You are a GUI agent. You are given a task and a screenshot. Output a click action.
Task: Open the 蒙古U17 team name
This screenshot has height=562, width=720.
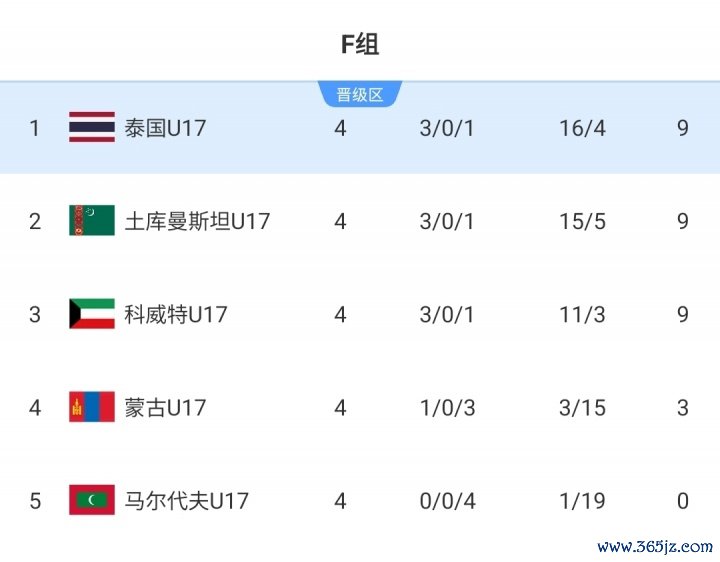[x=165, y=407]
